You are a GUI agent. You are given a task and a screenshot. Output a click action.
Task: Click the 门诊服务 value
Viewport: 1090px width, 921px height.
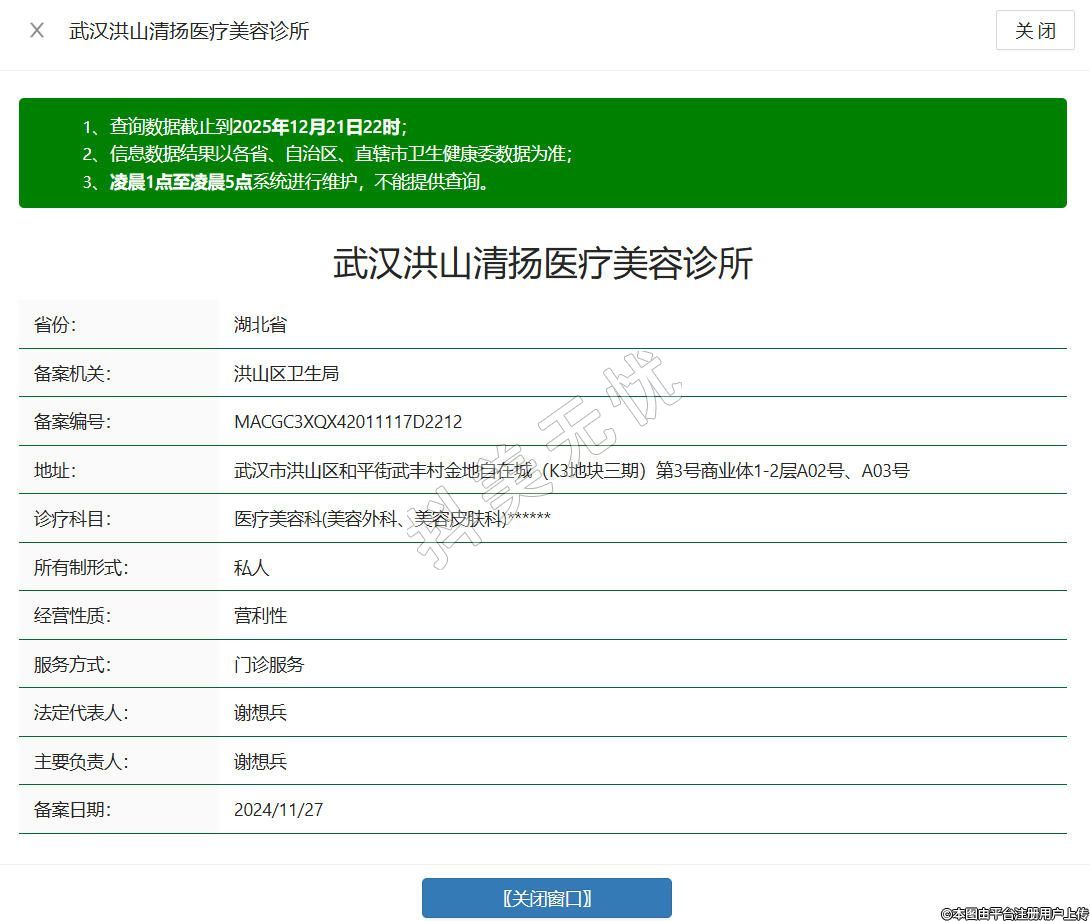coord(269,665)
